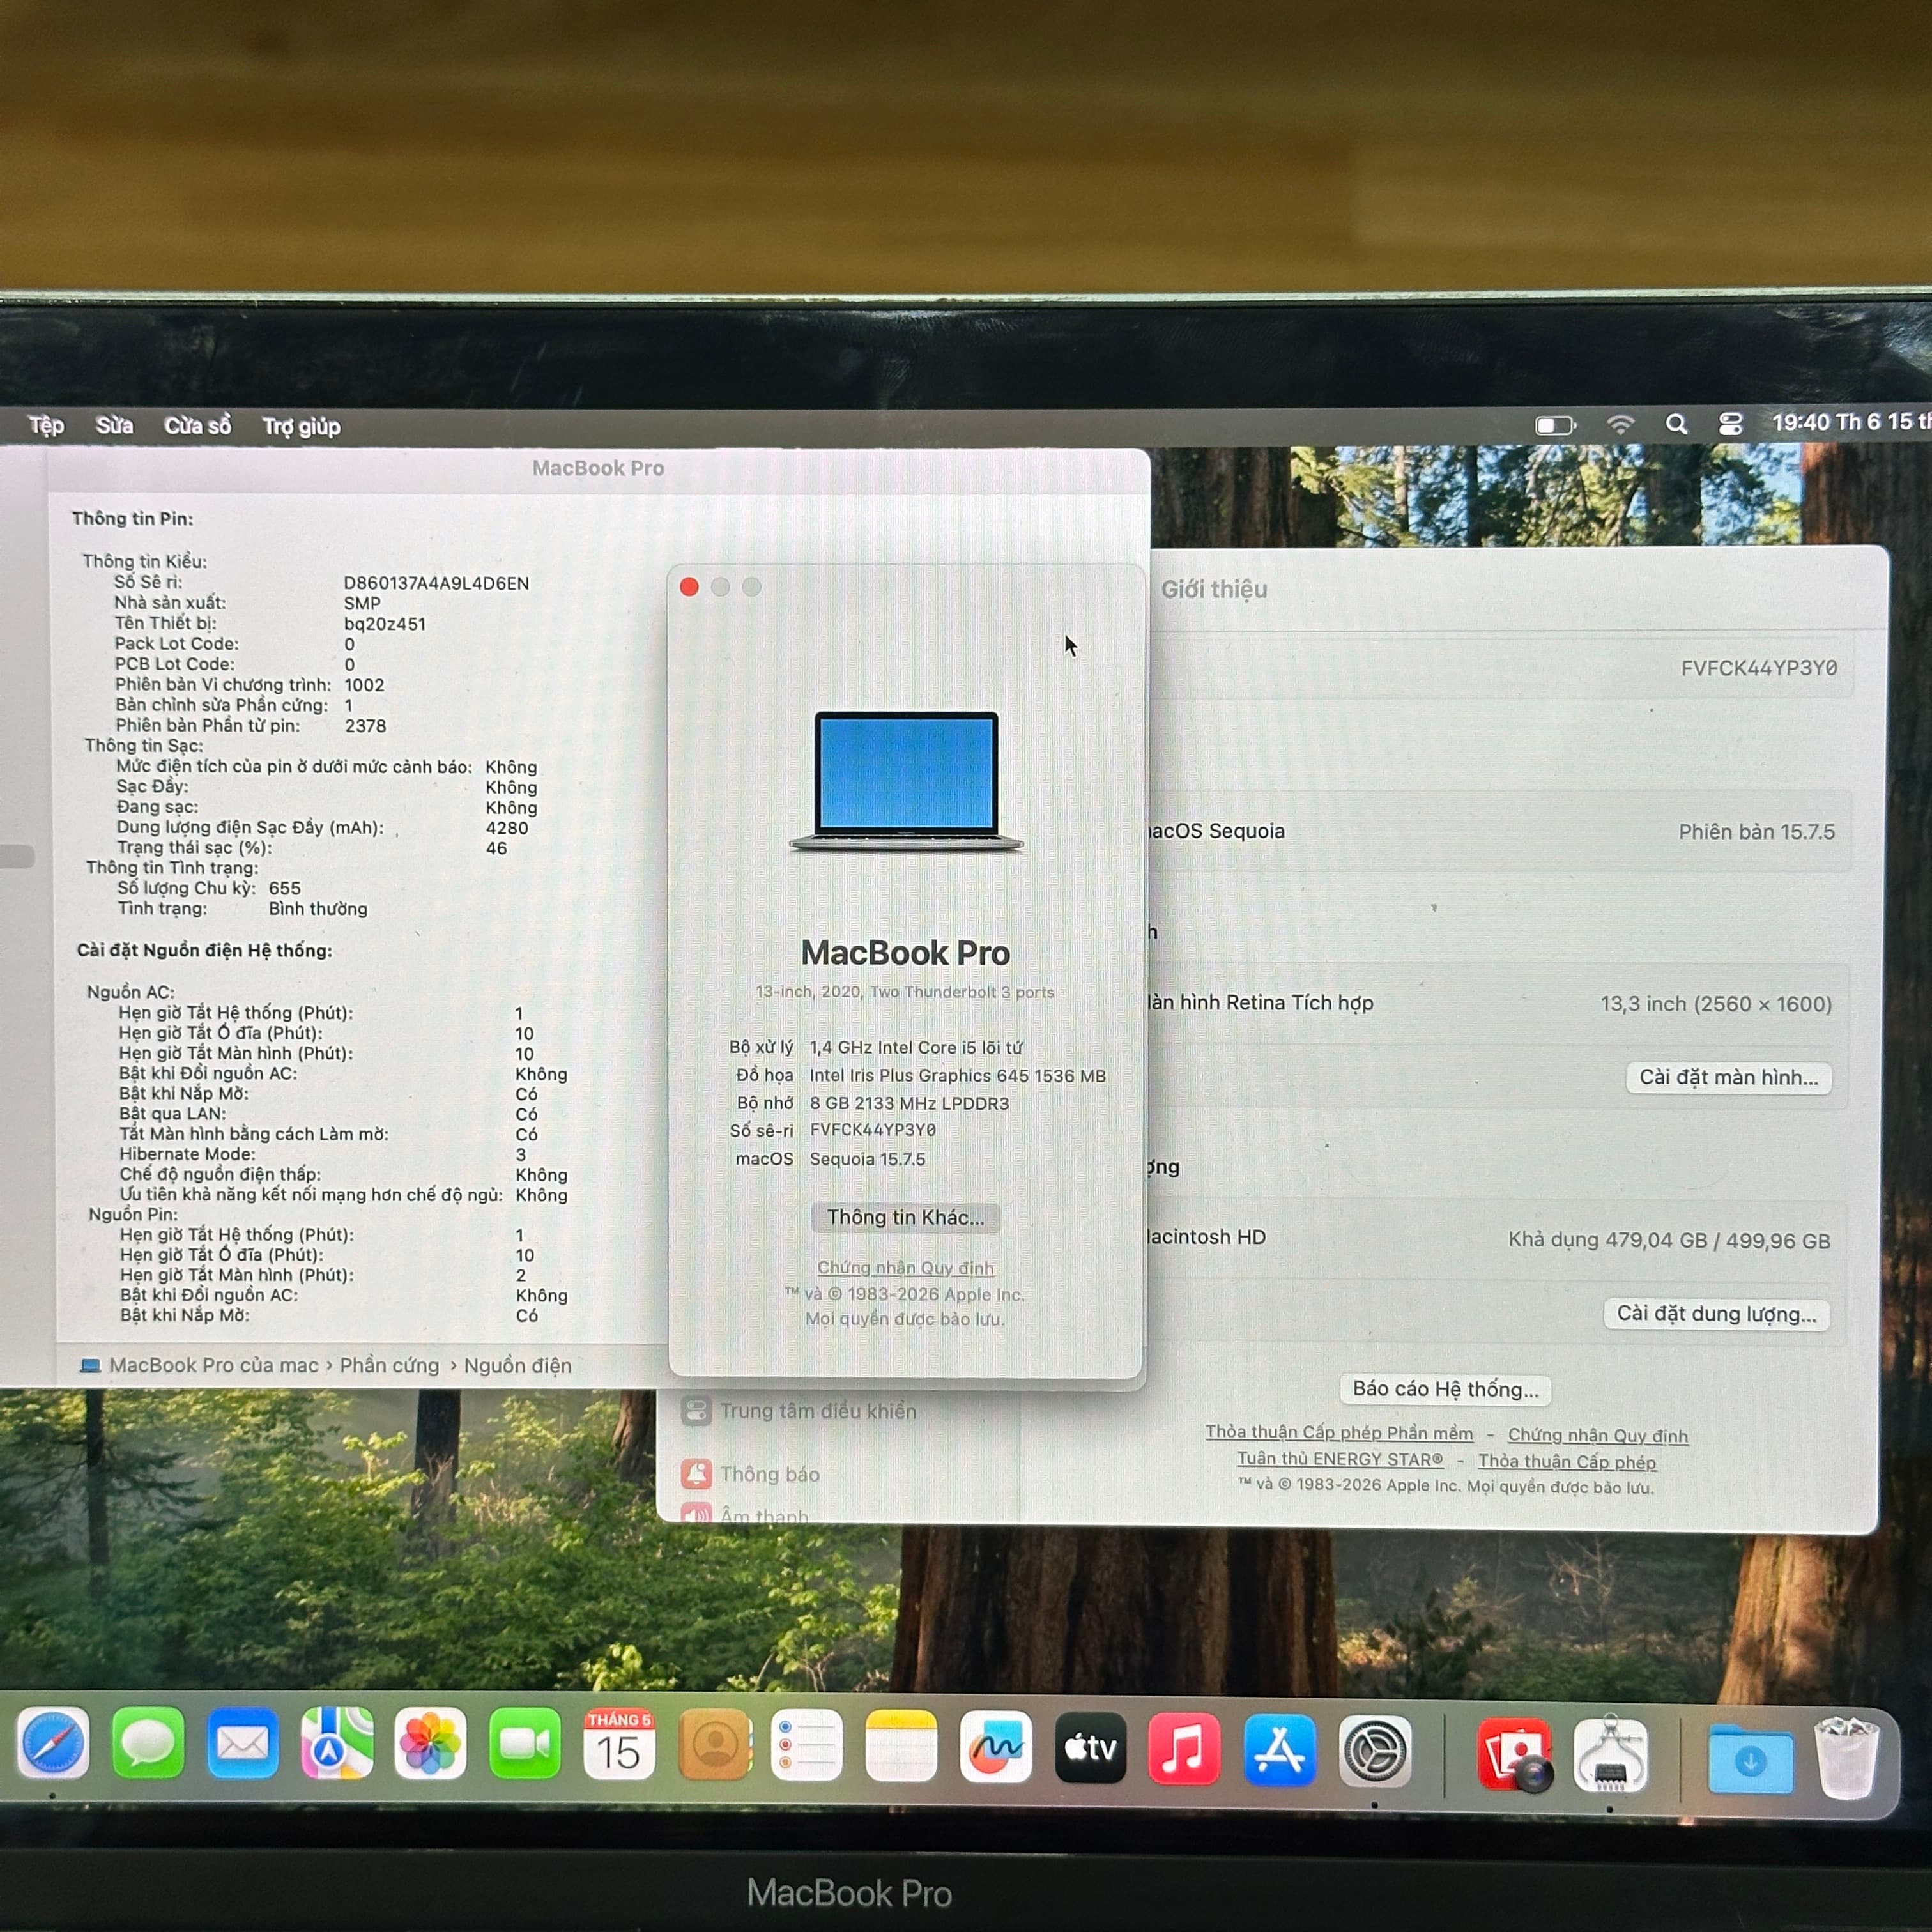Screen dimensions: 1932x1932
Task: Close the About MacBook Pro window
Action: (x=689, y=586)
